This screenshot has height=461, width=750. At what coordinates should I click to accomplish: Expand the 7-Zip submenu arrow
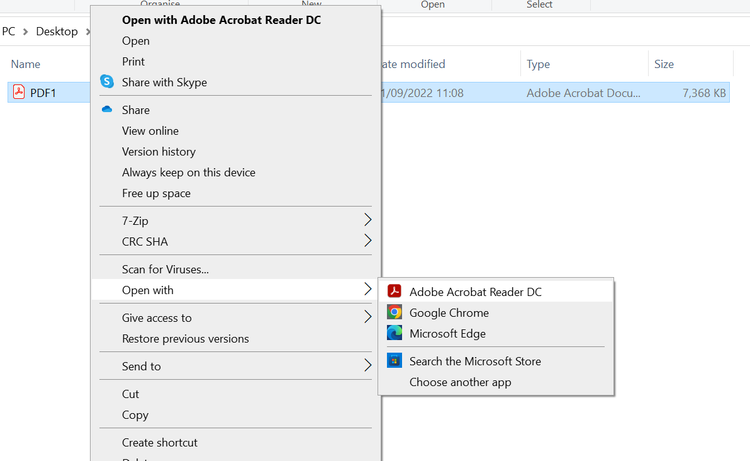click(367, 220)
